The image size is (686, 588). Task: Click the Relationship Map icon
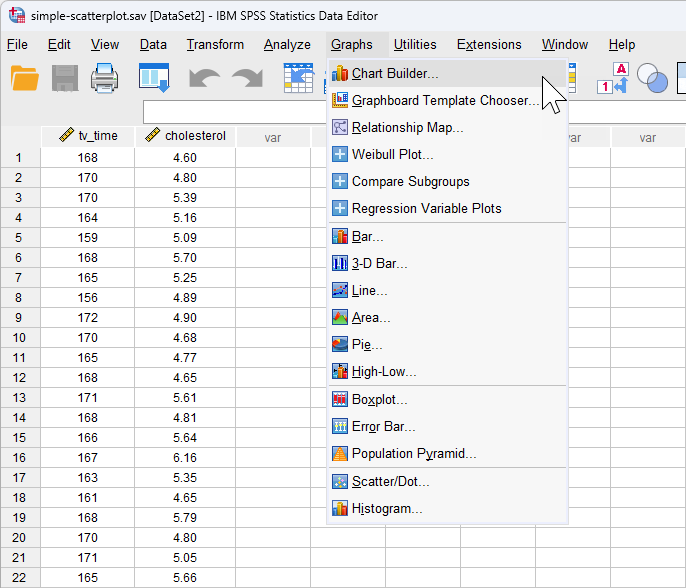click(x=340, y=127)
